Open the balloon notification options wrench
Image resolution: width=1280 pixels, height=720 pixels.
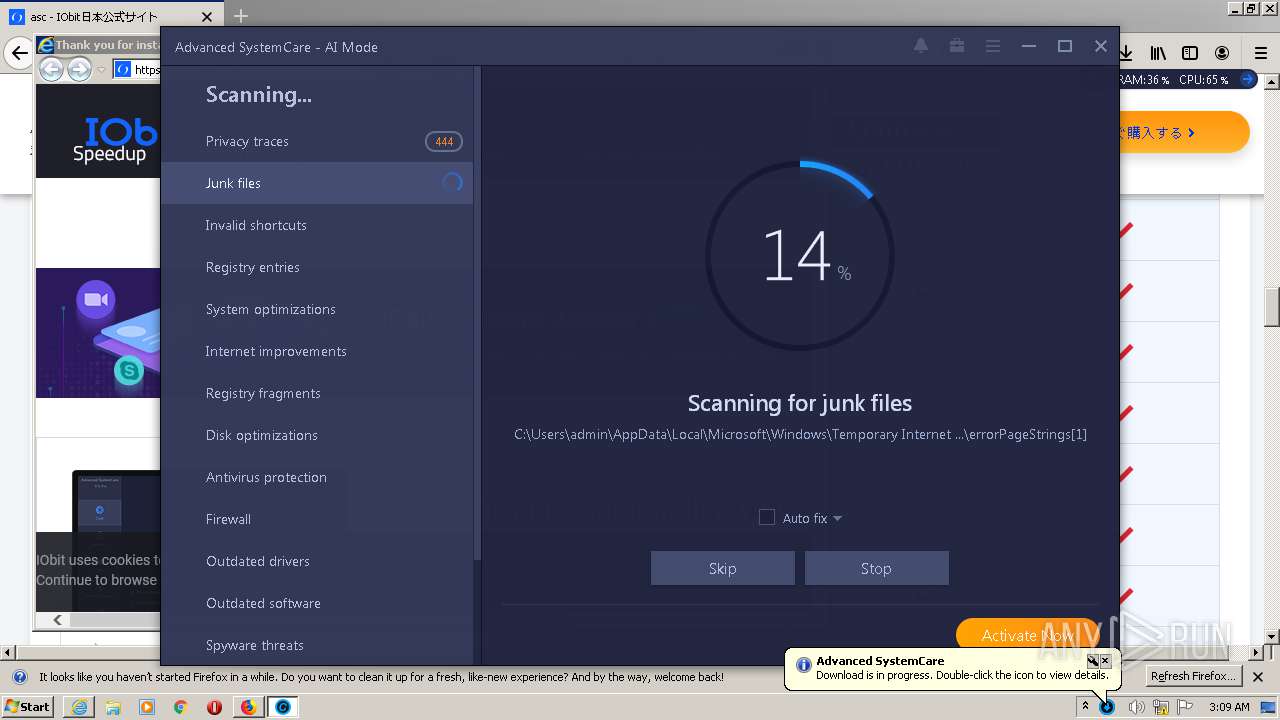[x=1093, y=661]
